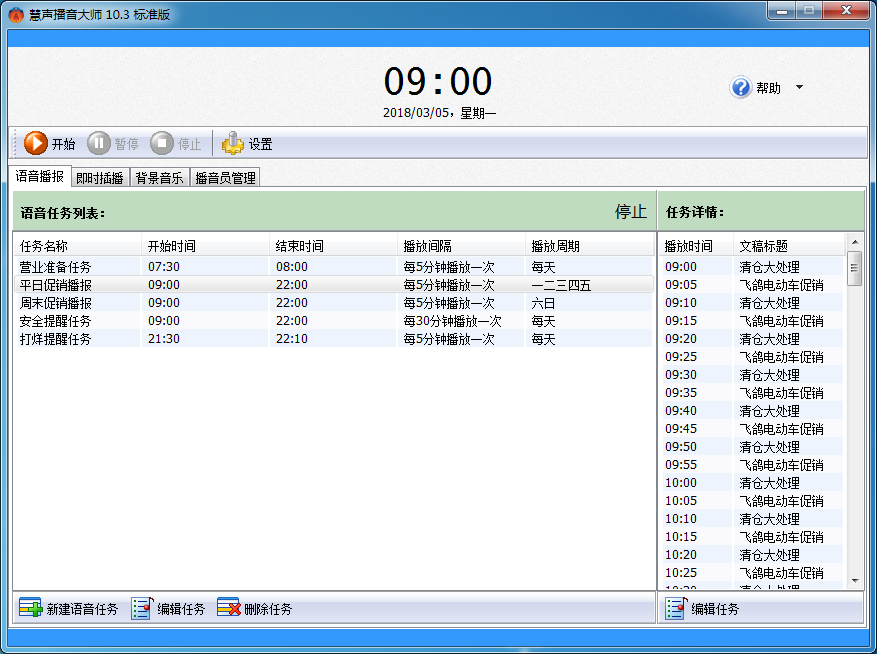Click the 停止 stop icon in toolbar
This screenshot has width=877, height=654.
click(162, 143)
